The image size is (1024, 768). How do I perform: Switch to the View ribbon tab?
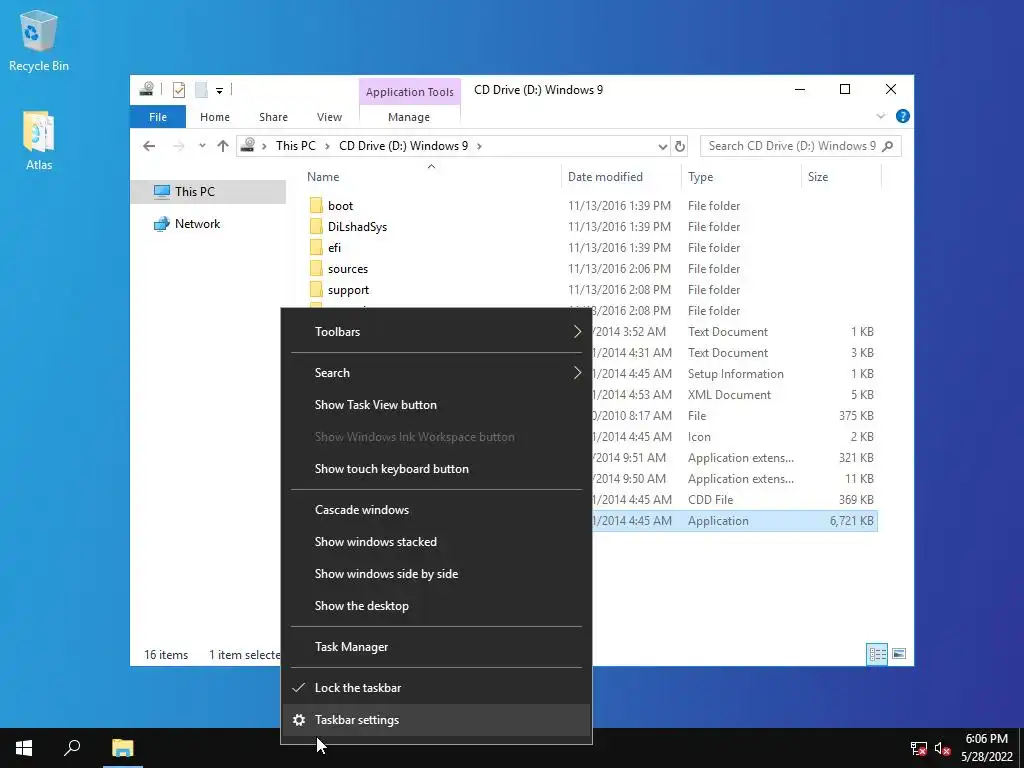329,117
